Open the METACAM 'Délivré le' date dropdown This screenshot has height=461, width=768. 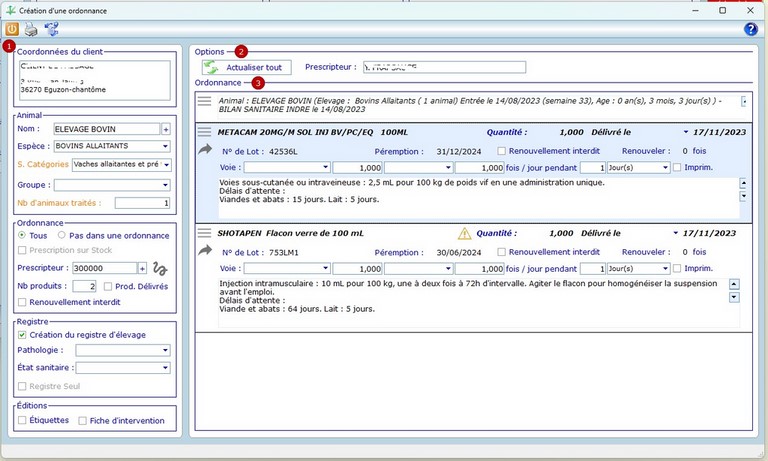tap(686, 131)
